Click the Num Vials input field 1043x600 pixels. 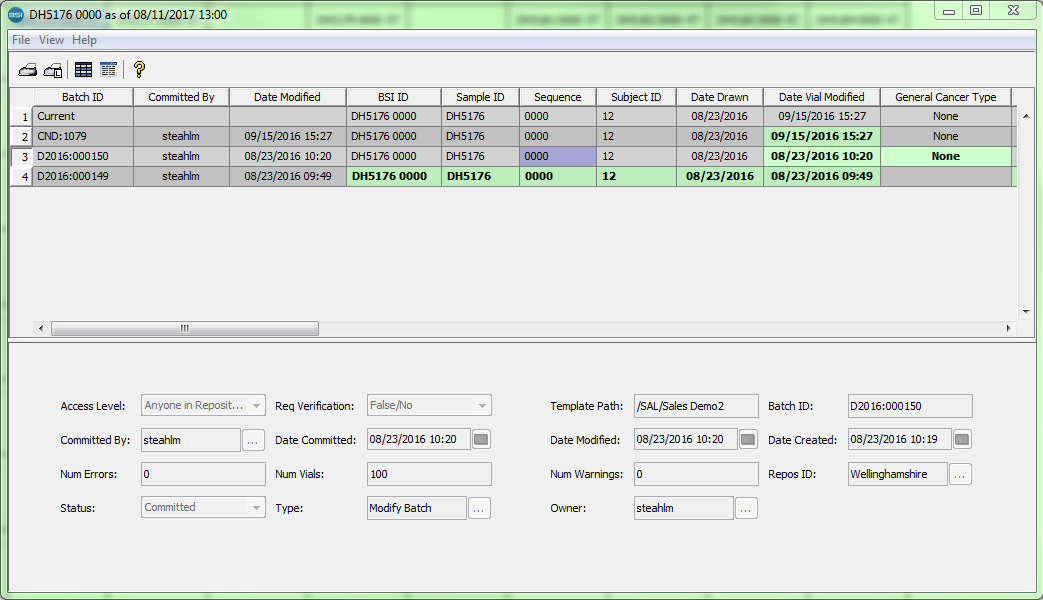[x=428, y=474]
